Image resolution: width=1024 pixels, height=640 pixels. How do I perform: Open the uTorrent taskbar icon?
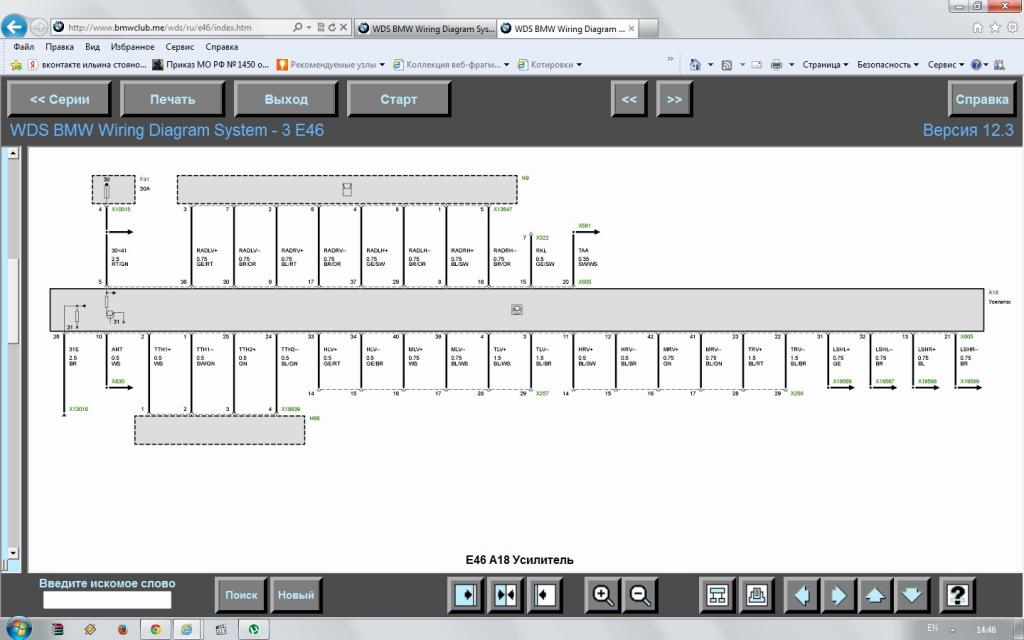pos(253,630)
